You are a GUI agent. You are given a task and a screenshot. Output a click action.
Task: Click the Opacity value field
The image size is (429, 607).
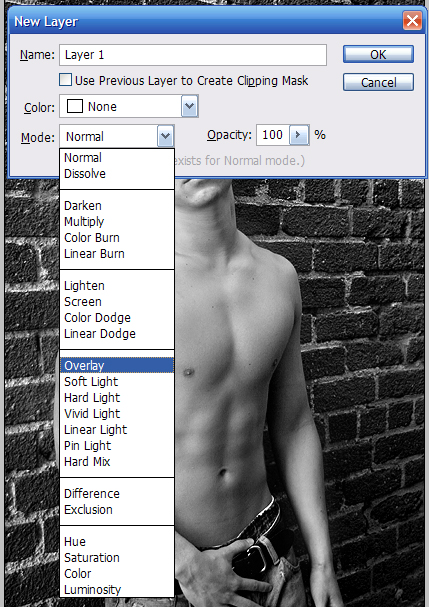click(x=273, y=135)
